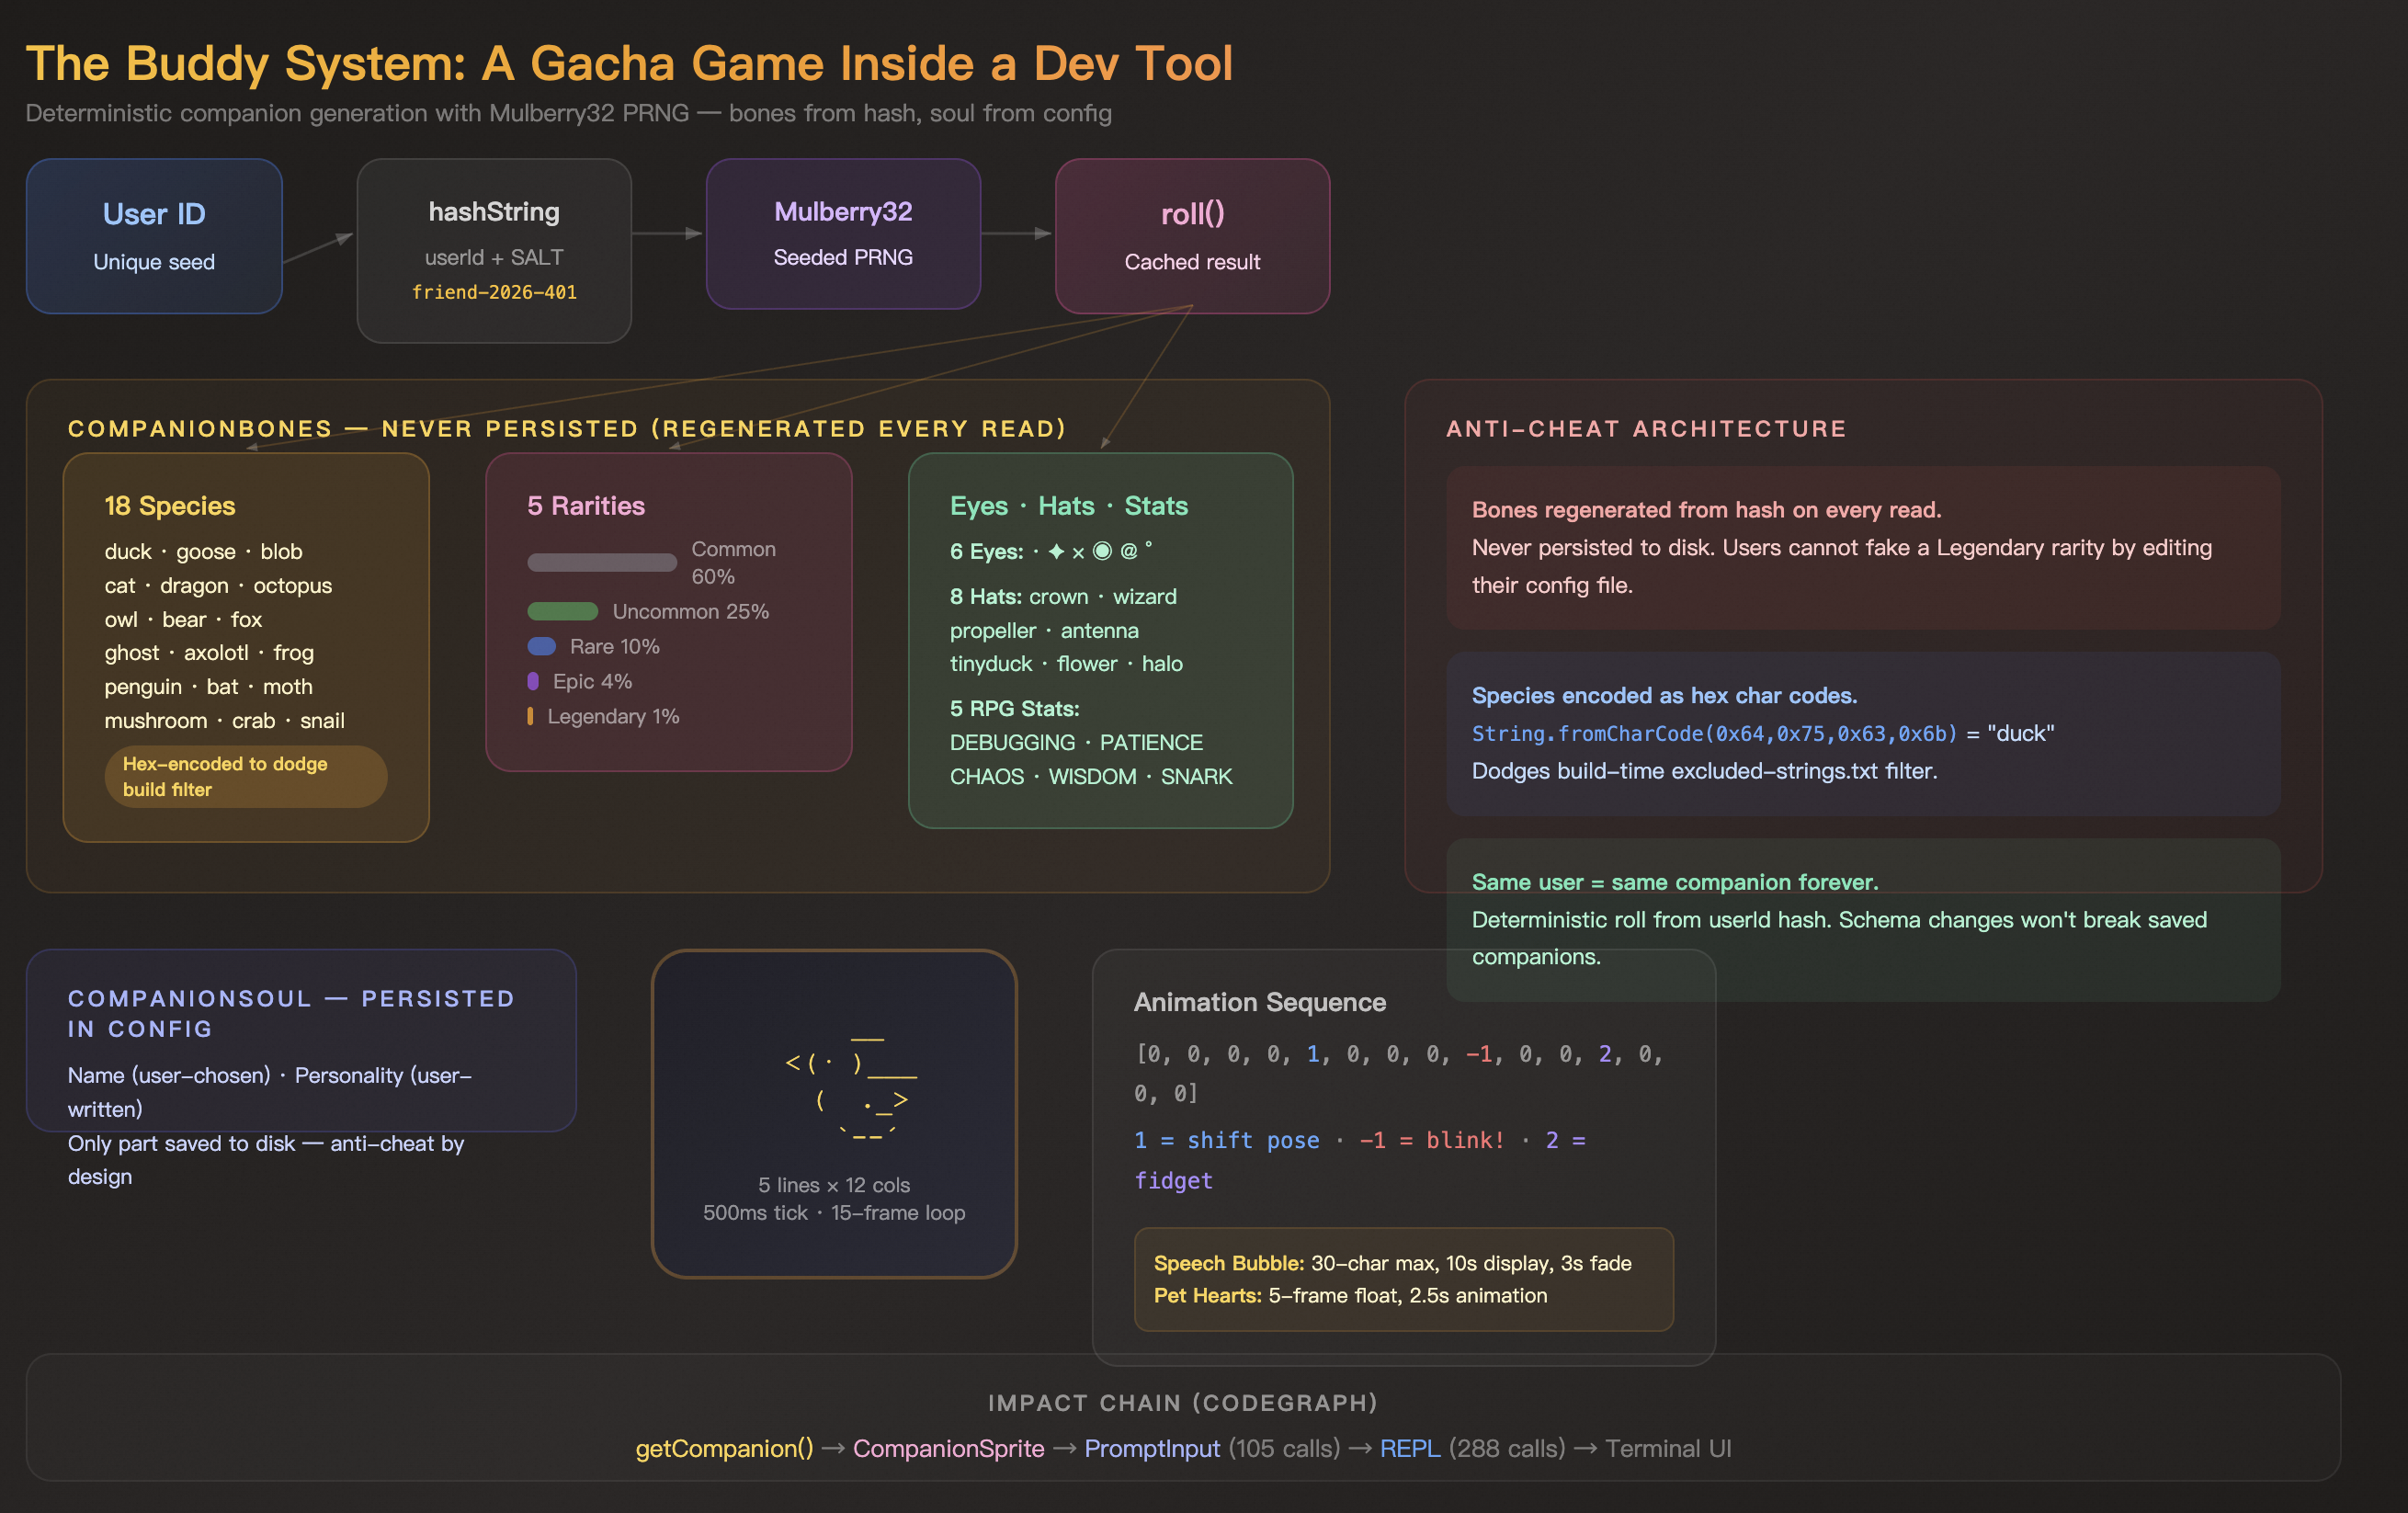
Task: Click the Hex-encoded to dodge build filter badge
Action: click(246, 776)
